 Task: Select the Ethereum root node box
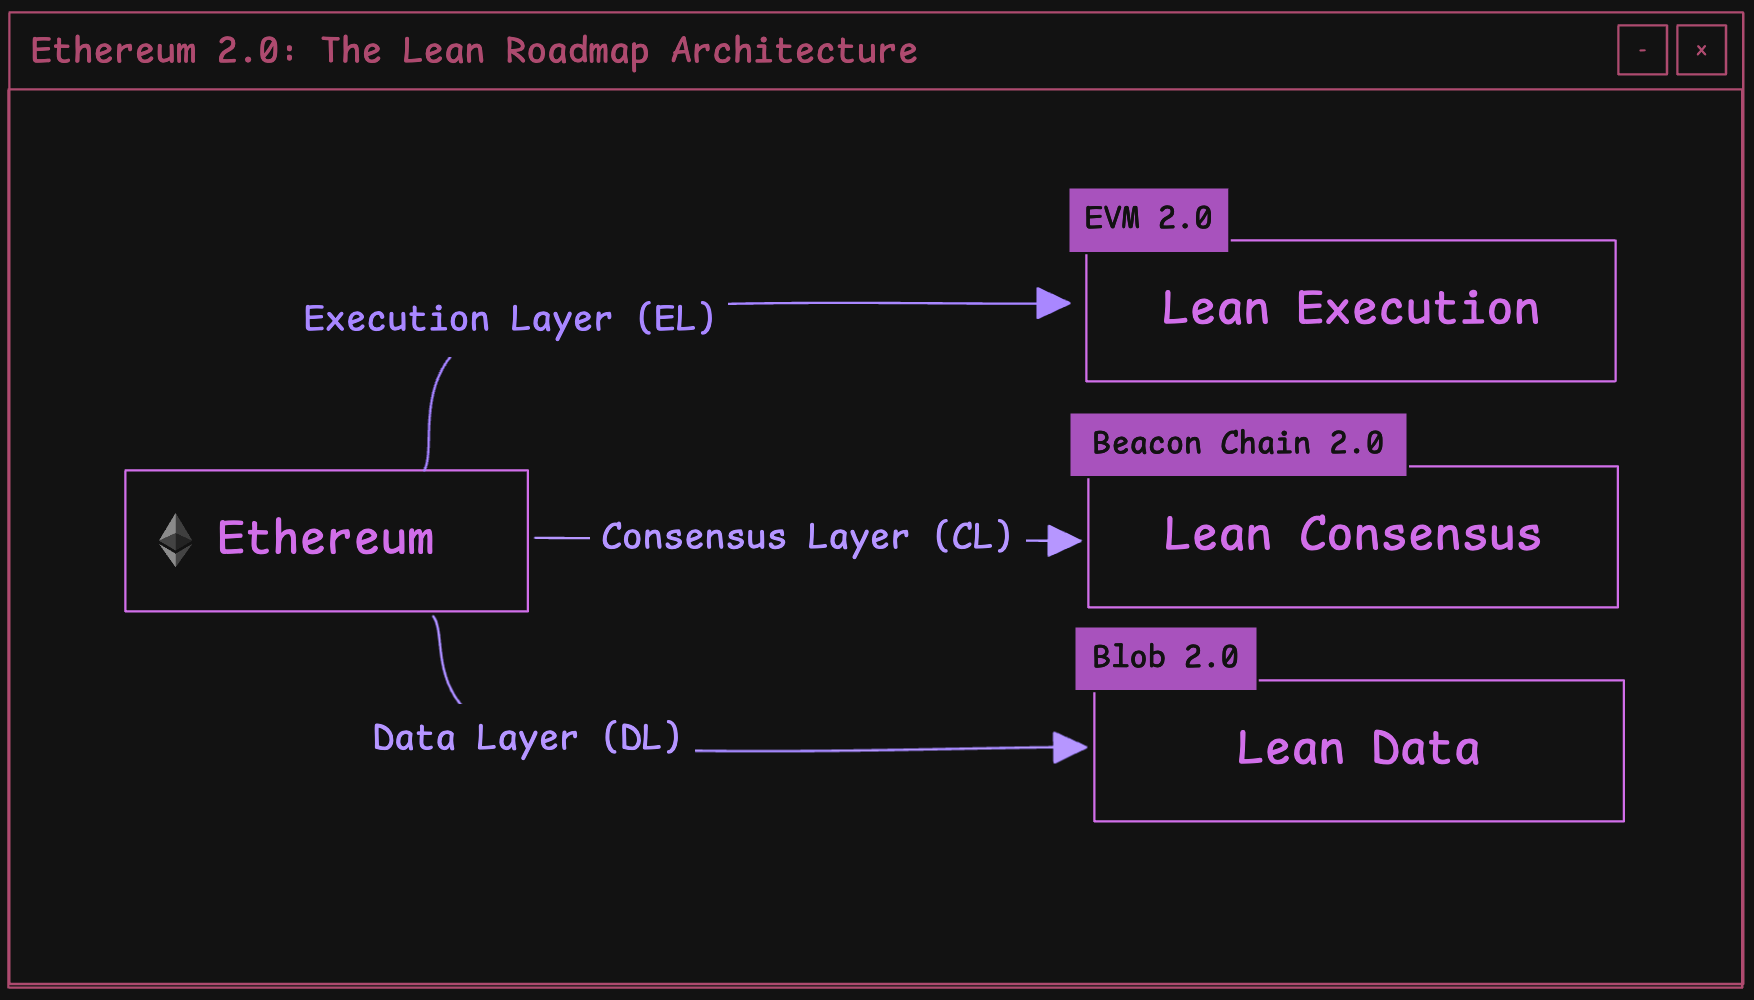pos(326,540)
